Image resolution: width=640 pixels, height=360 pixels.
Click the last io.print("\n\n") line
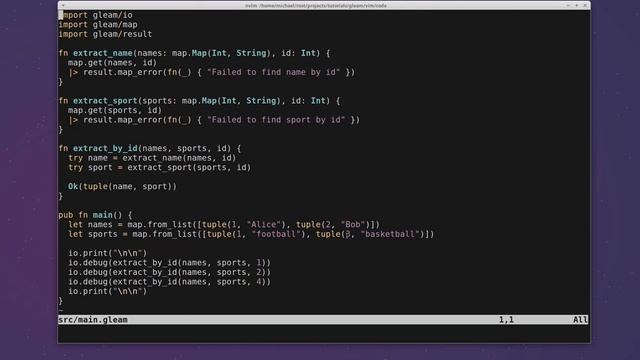tap(108, 291)
